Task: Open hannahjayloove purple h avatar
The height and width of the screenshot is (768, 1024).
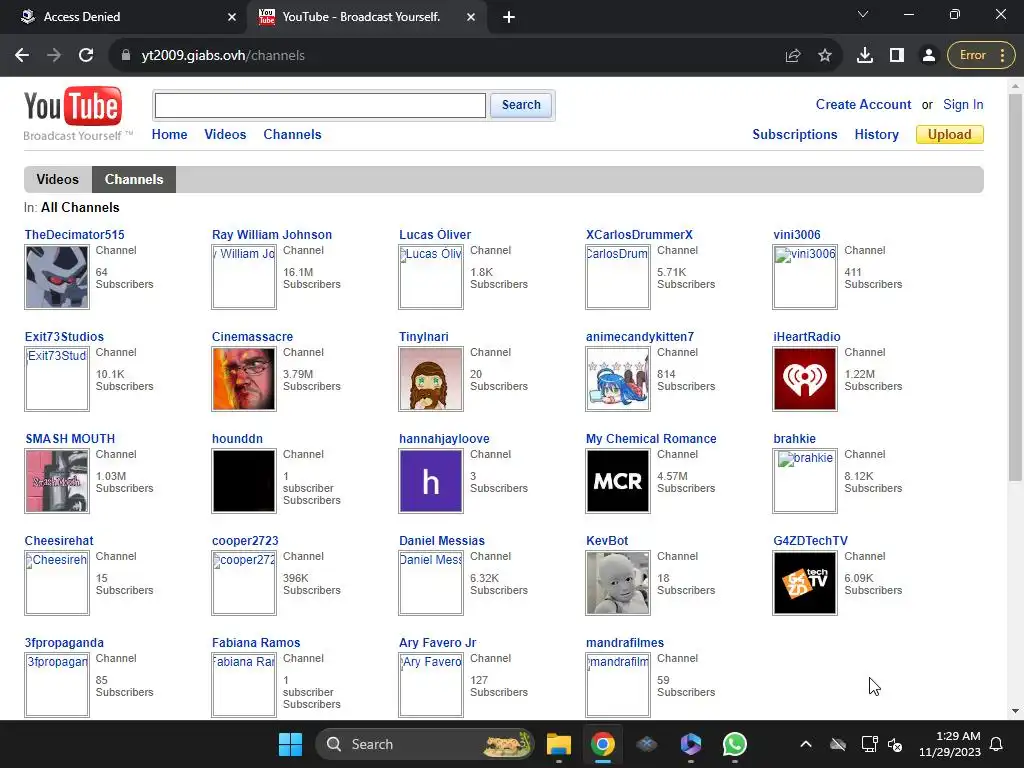Action: pos(431,481)
